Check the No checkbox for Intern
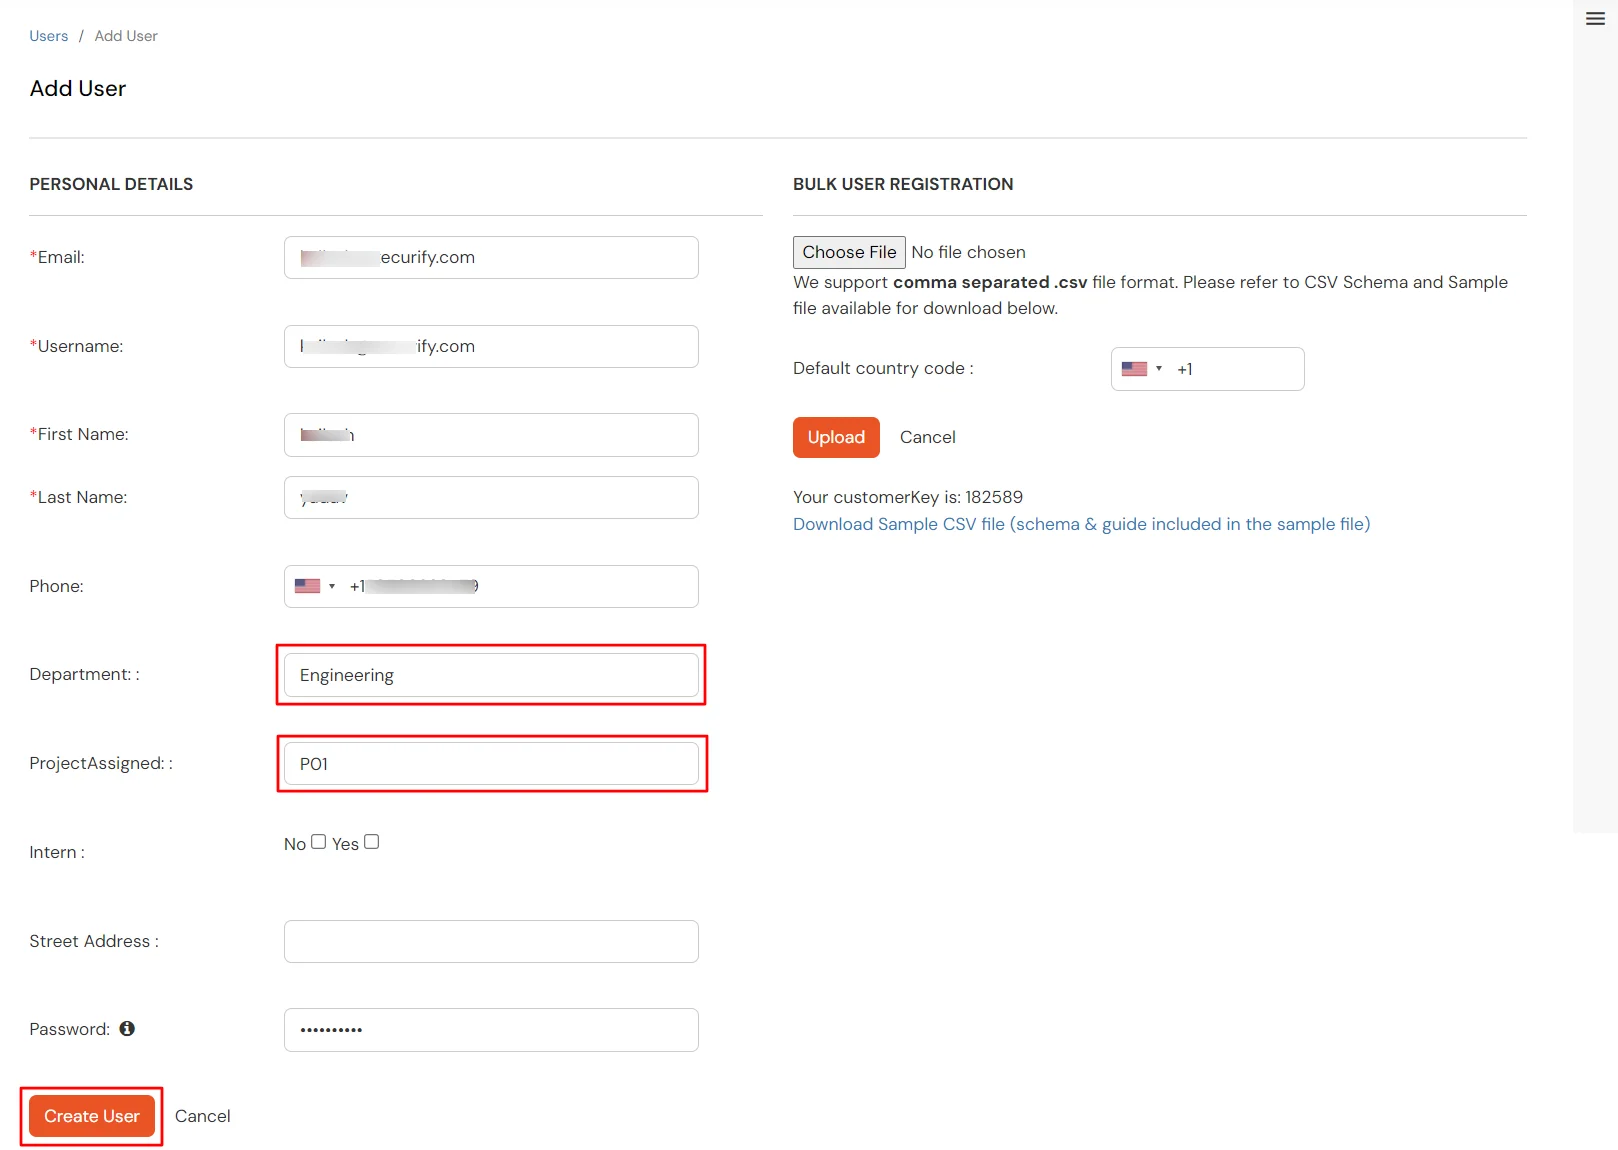 318,842
